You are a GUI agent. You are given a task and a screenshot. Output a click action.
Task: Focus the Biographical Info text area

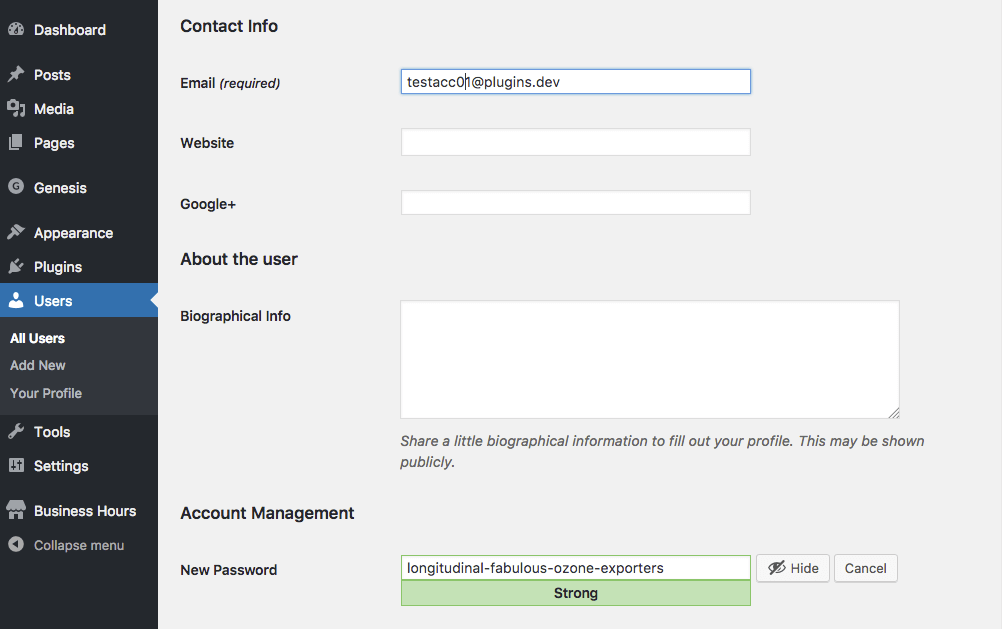(x=649, y=359)
